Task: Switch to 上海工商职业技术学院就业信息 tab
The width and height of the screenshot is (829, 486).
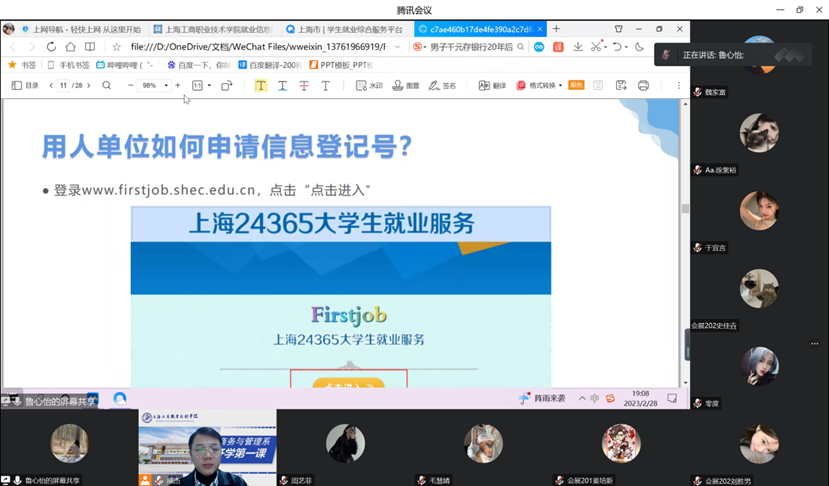Action: pos(214,29)
